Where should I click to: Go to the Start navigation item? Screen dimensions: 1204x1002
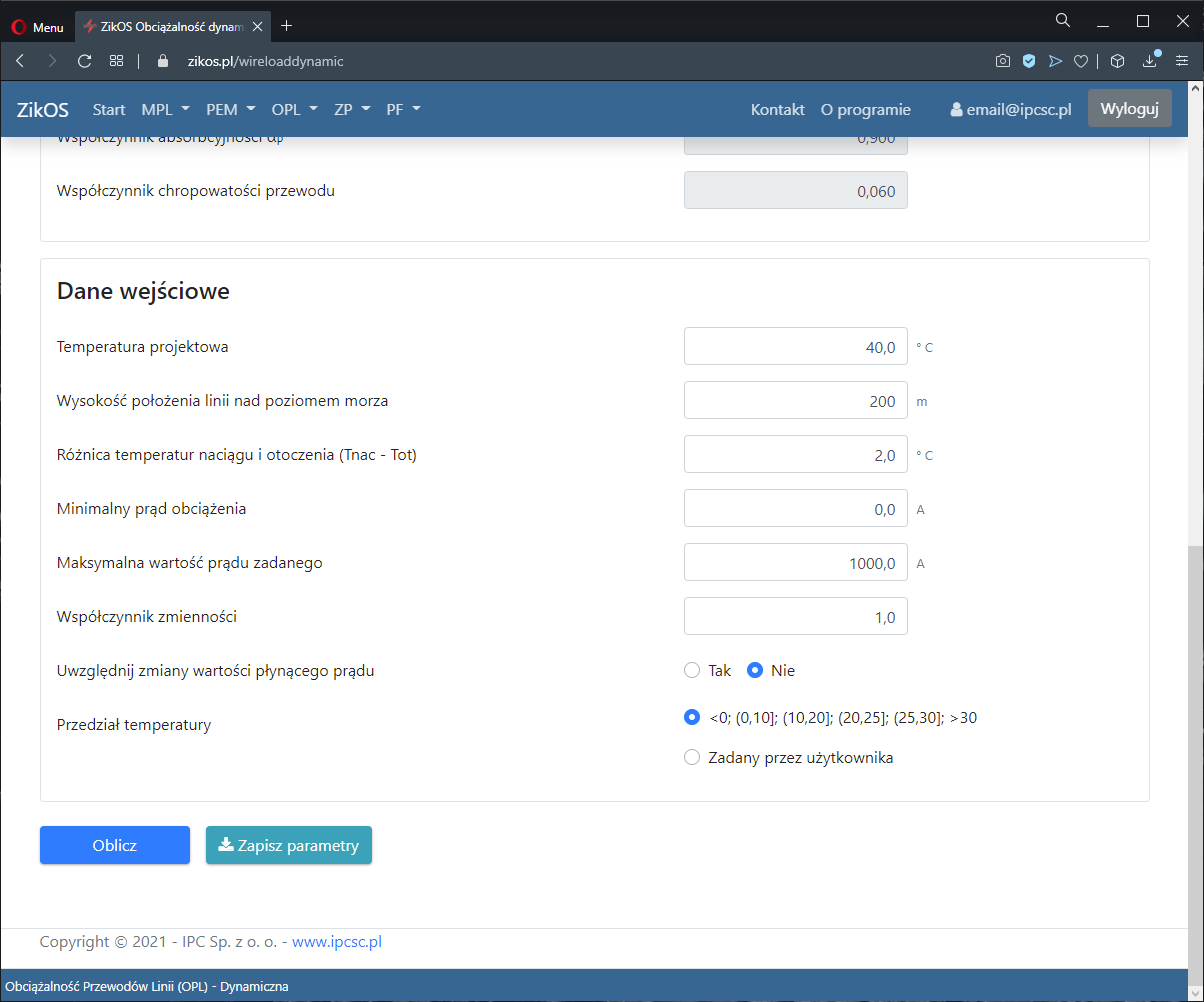(109, 109)
